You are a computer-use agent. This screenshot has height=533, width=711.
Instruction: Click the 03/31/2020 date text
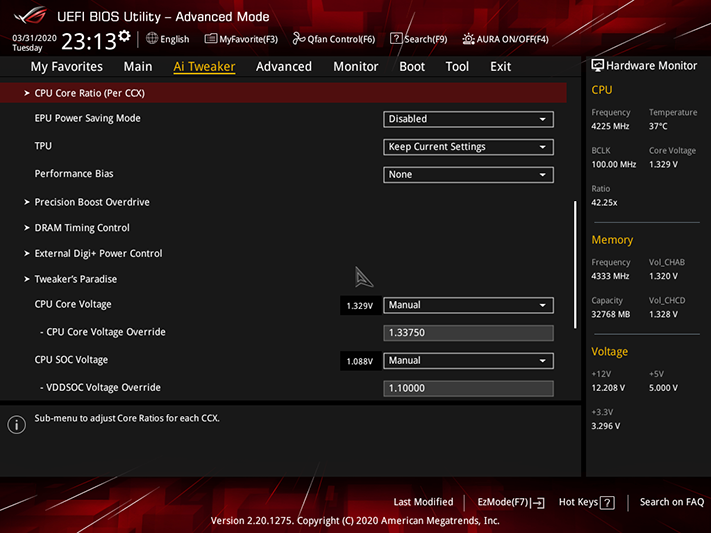tap(34, 38)
